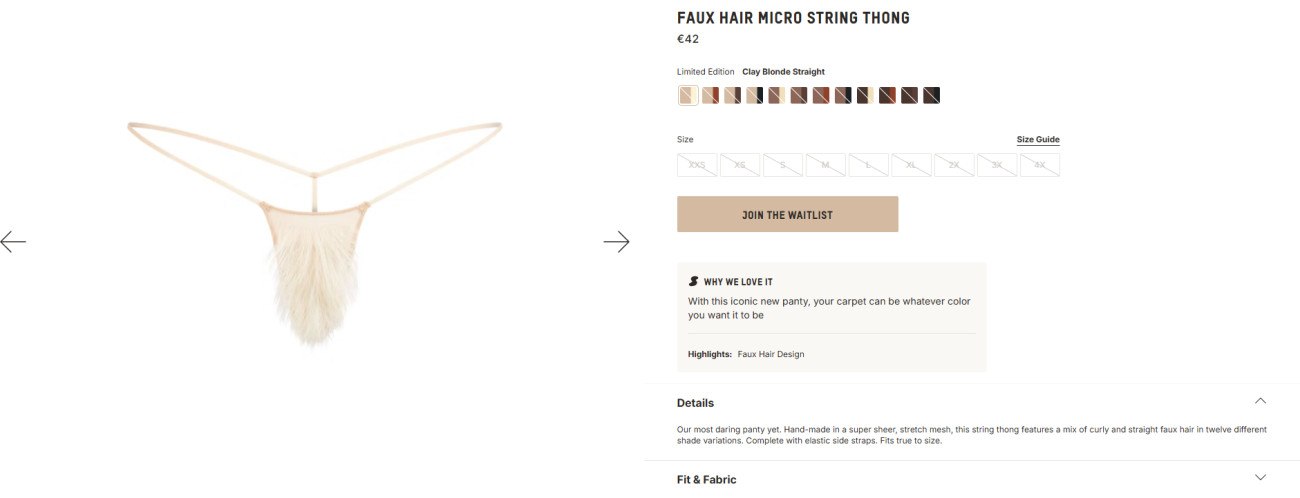
Task: Open the Size Guide link
Action: [x=1038, y=140]
